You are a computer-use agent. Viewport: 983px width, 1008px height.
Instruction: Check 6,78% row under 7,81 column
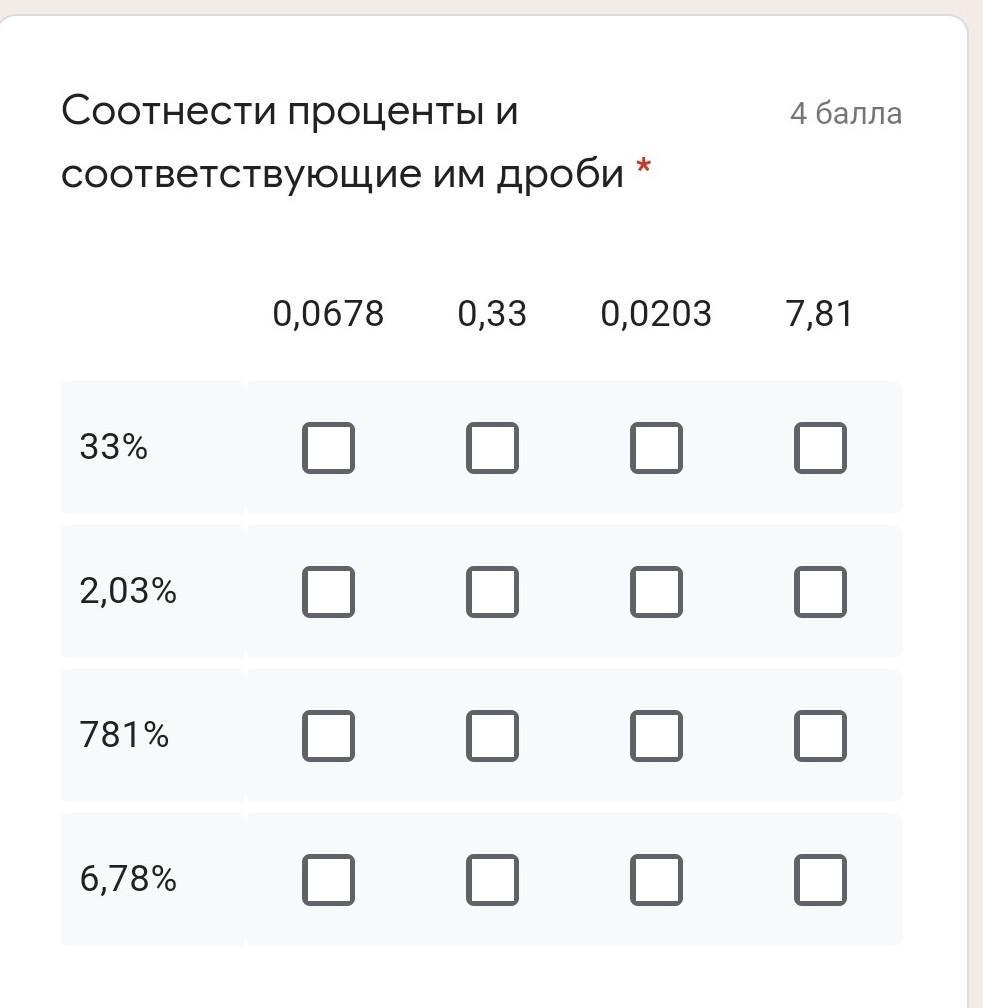pyautogui.click(x=820, y=879)
